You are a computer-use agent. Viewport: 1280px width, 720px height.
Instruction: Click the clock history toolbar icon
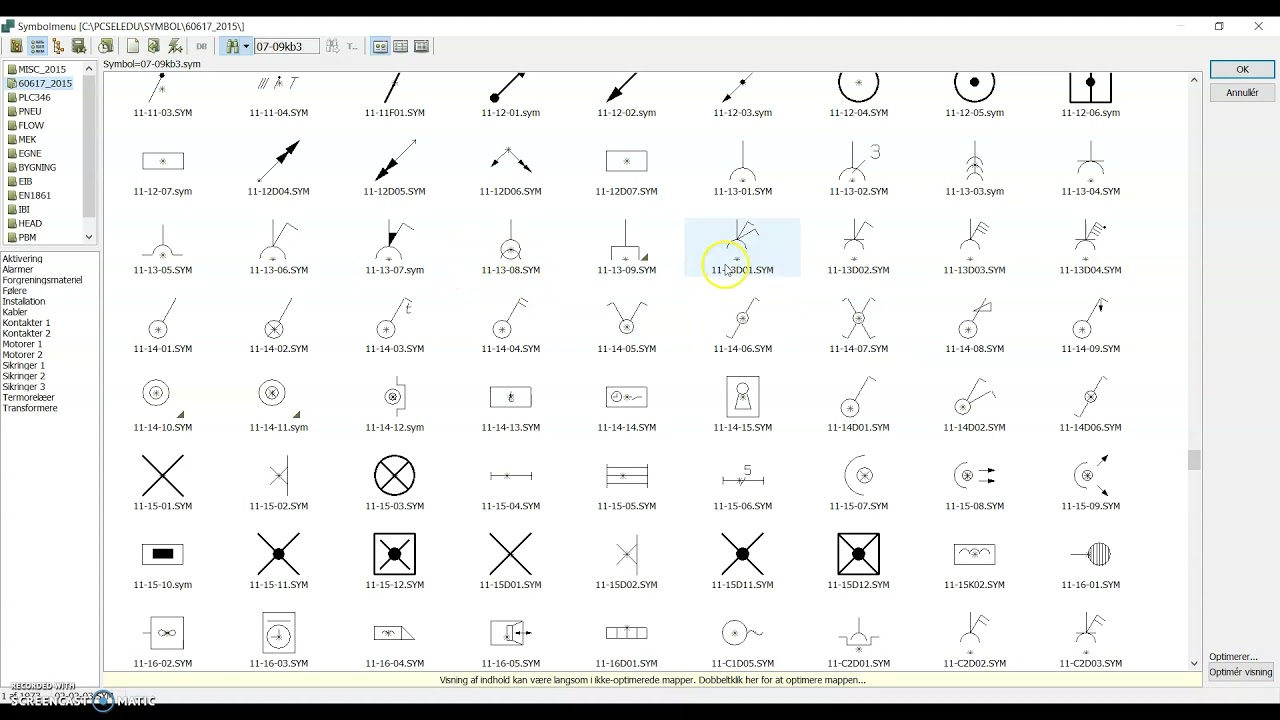coord(105,46)
